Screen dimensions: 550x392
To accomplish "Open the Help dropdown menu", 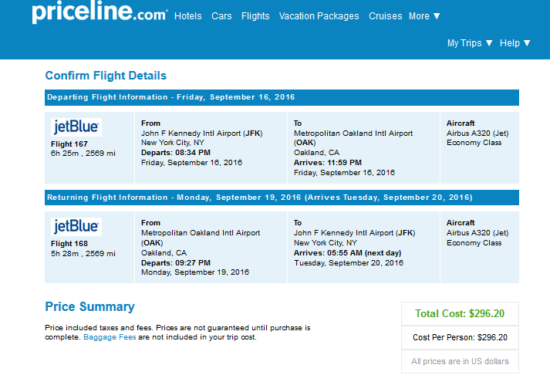I will (515, 43).
